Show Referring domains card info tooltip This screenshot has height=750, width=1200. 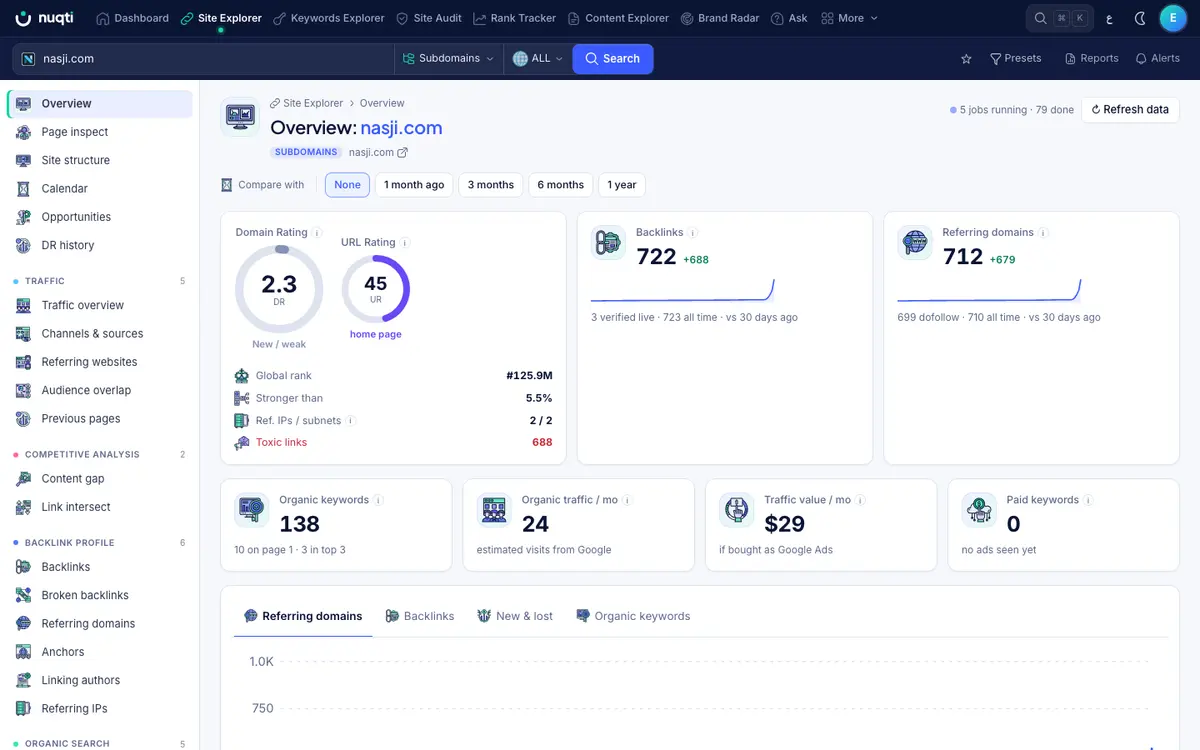coord(1043,233)
